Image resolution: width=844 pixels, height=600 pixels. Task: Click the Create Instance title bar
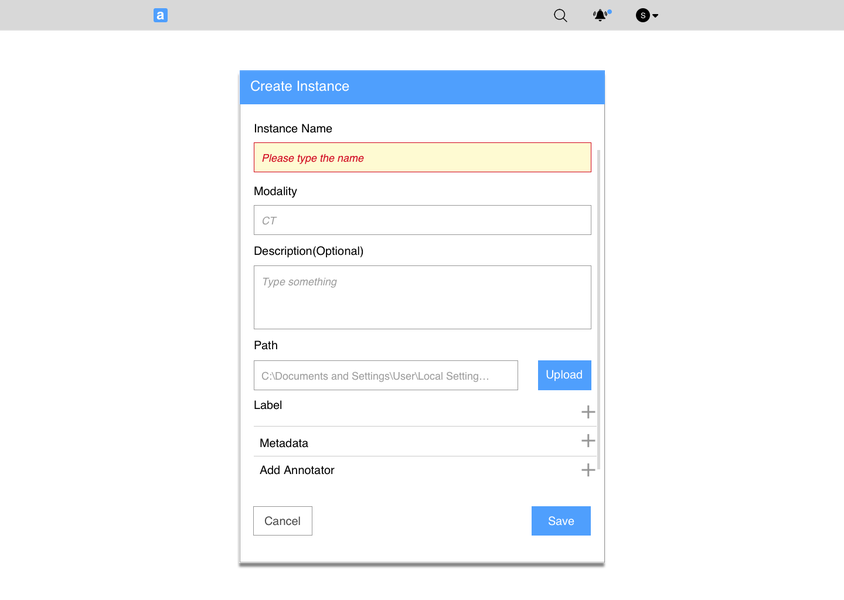coord(422,86)
